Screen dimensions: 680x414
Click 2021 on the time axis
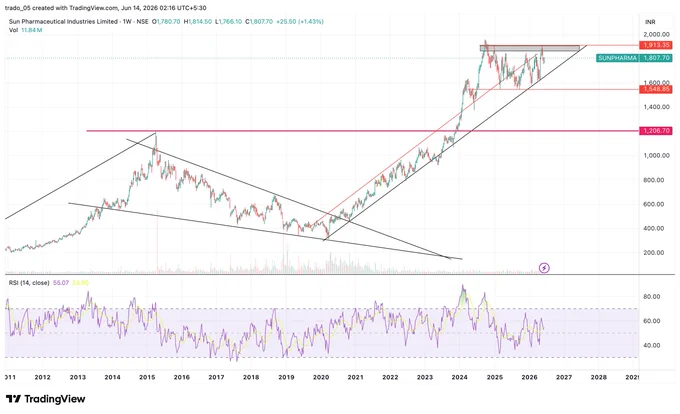[356, 377]
